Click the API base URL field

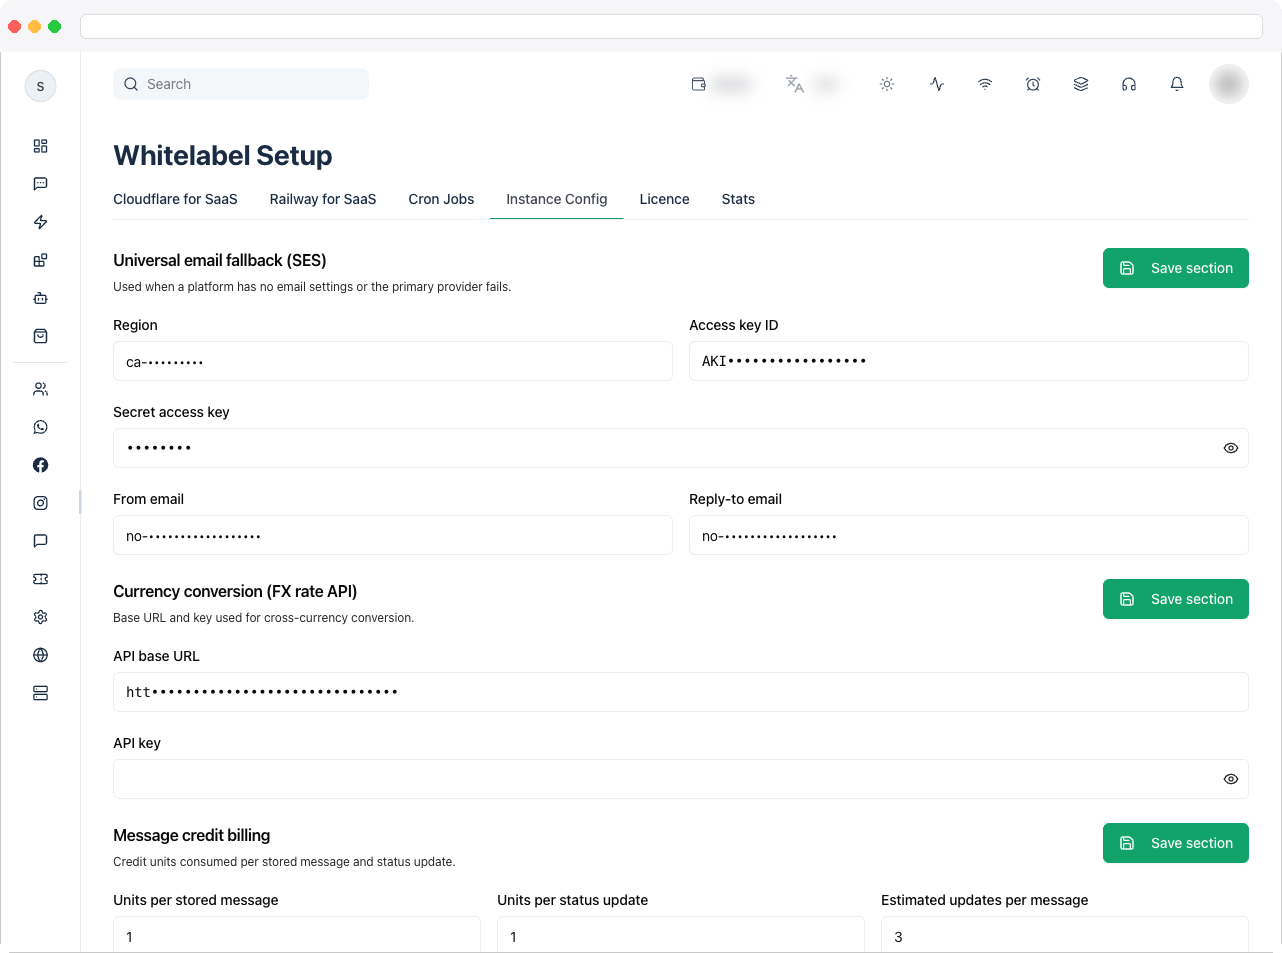(681, 692)
